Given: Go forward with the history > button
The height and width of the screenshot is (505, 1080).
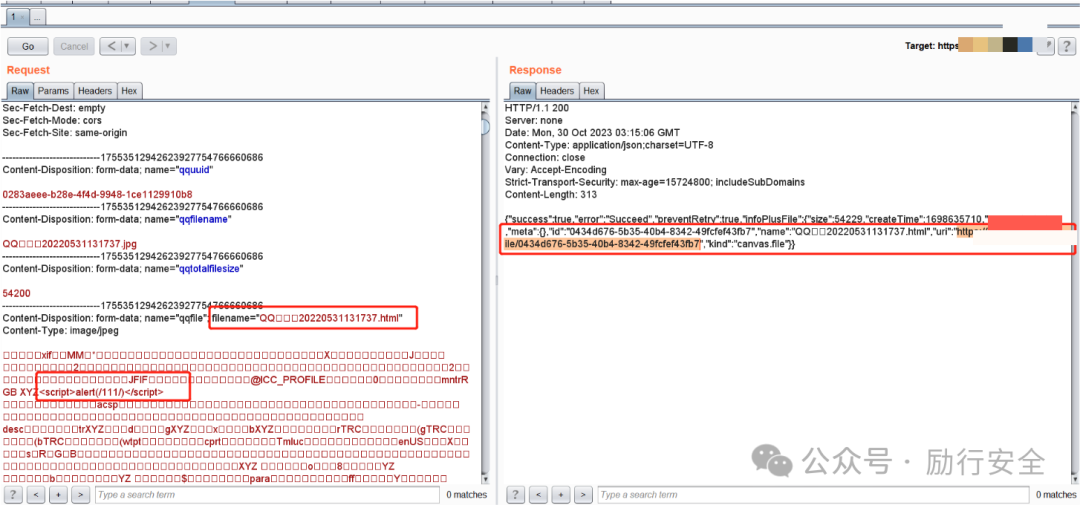Looking at the screenshot, I should tap(152, 46).
